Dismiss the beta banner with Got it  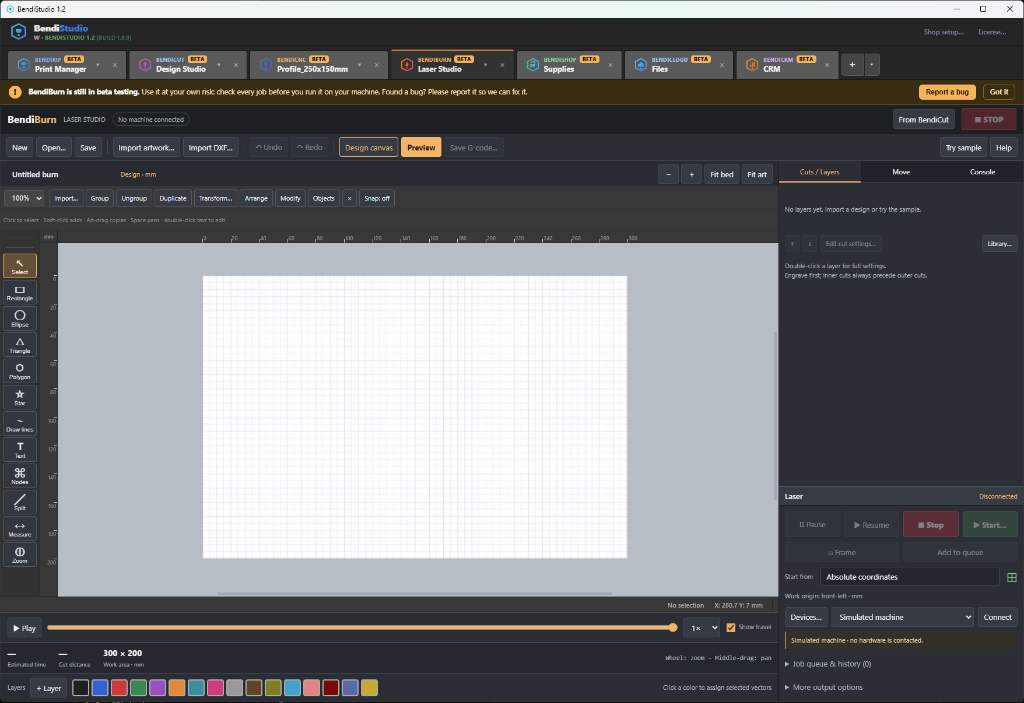(999, 92)
